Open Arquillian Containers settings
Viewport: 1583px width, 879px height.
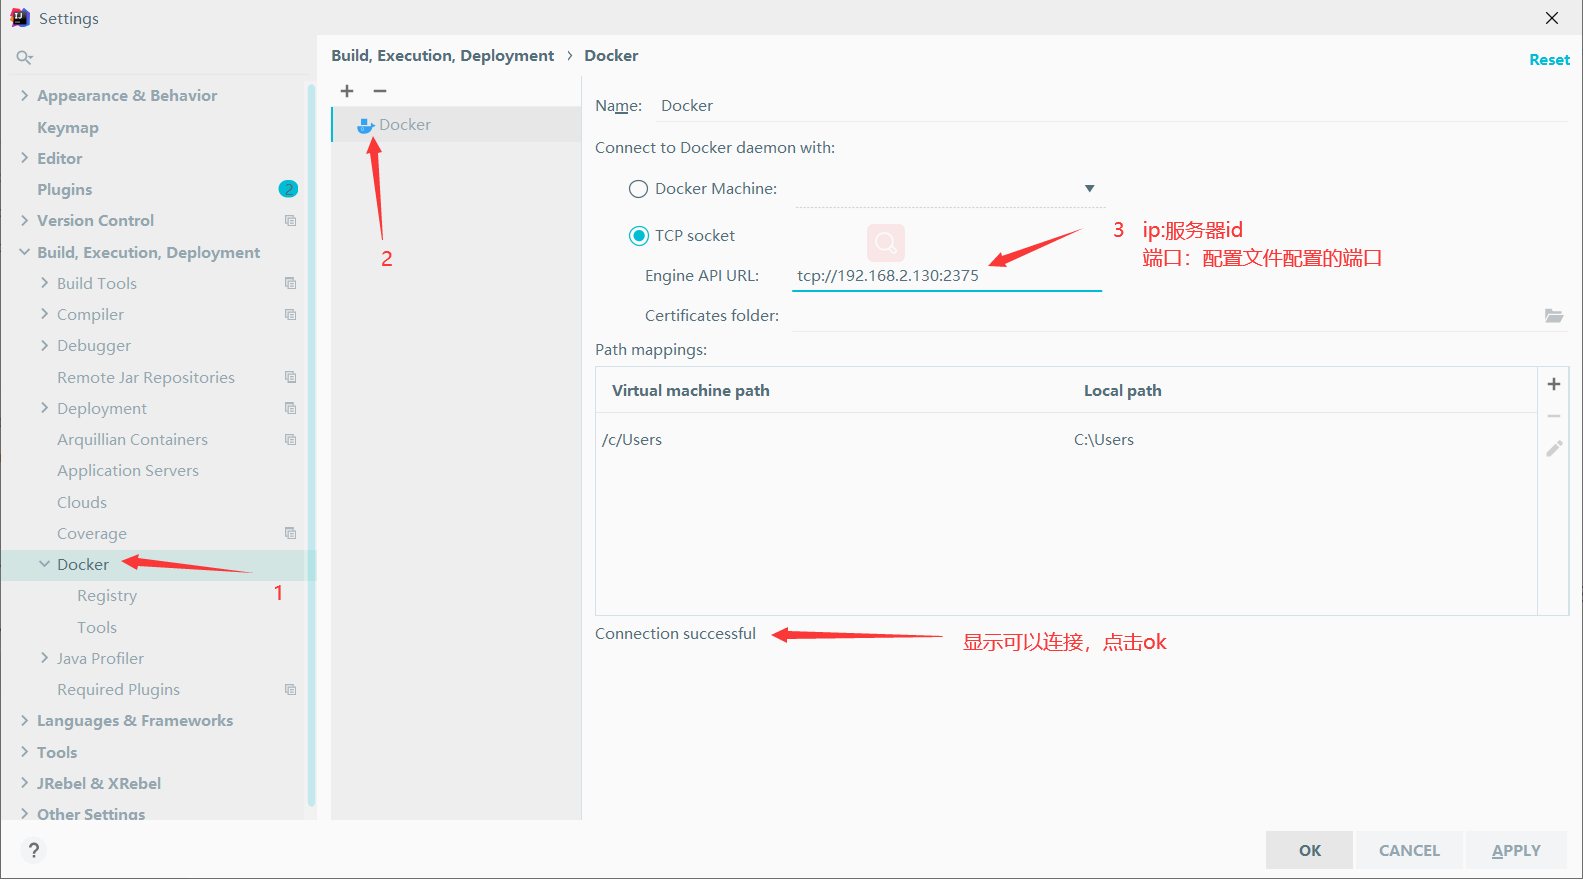point(132,439)
